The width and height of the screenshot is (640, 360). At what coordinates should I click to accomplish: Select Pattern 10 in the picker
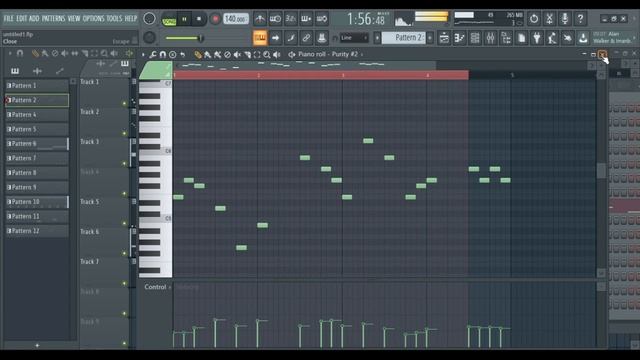(x=37, y=202)
